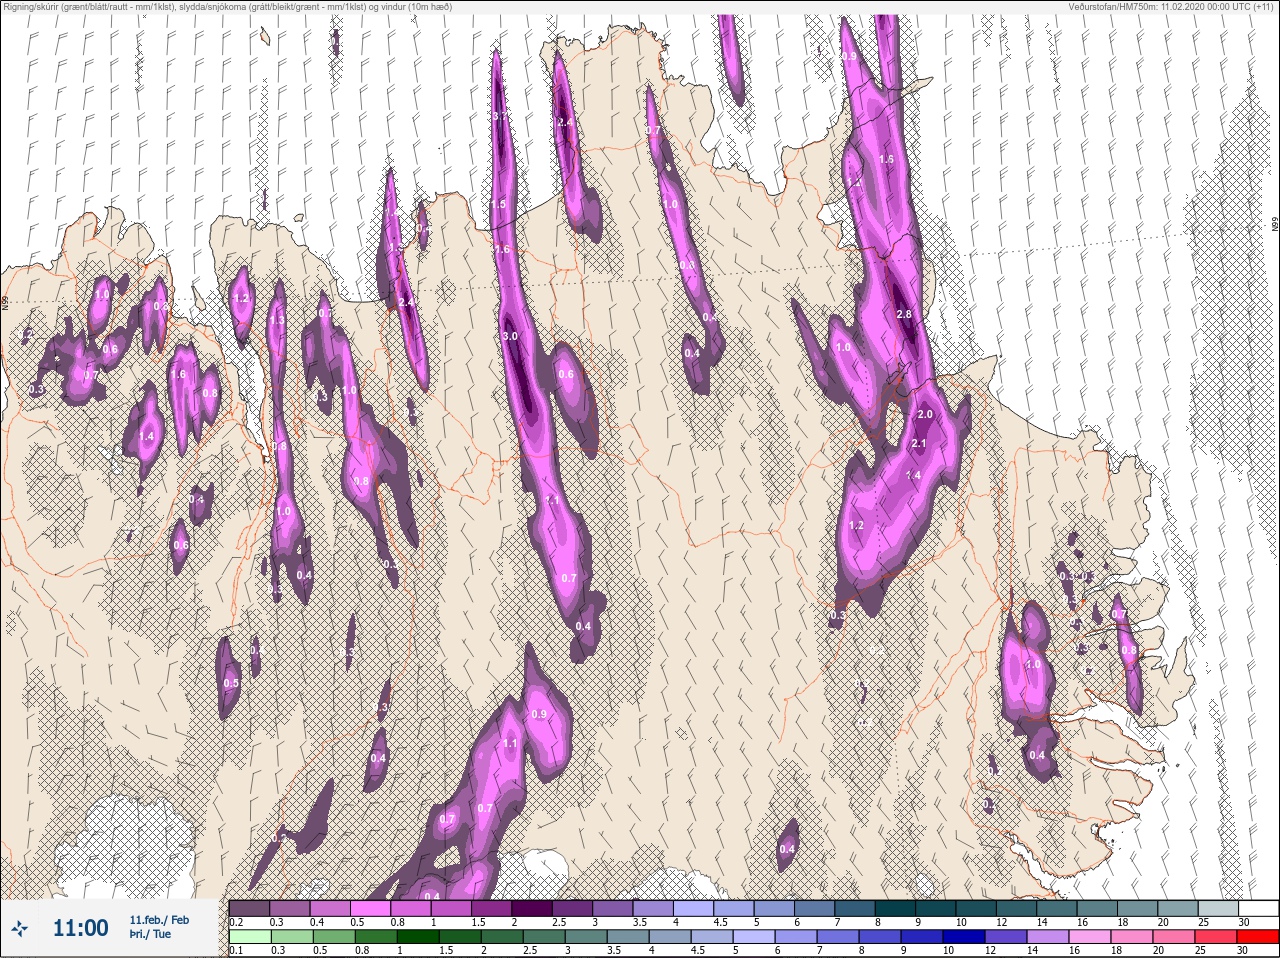The width and height of the screenshot is (1280, 958).
Task: Click the 11:00 forecast time label
Action: [x=80, y=928]
